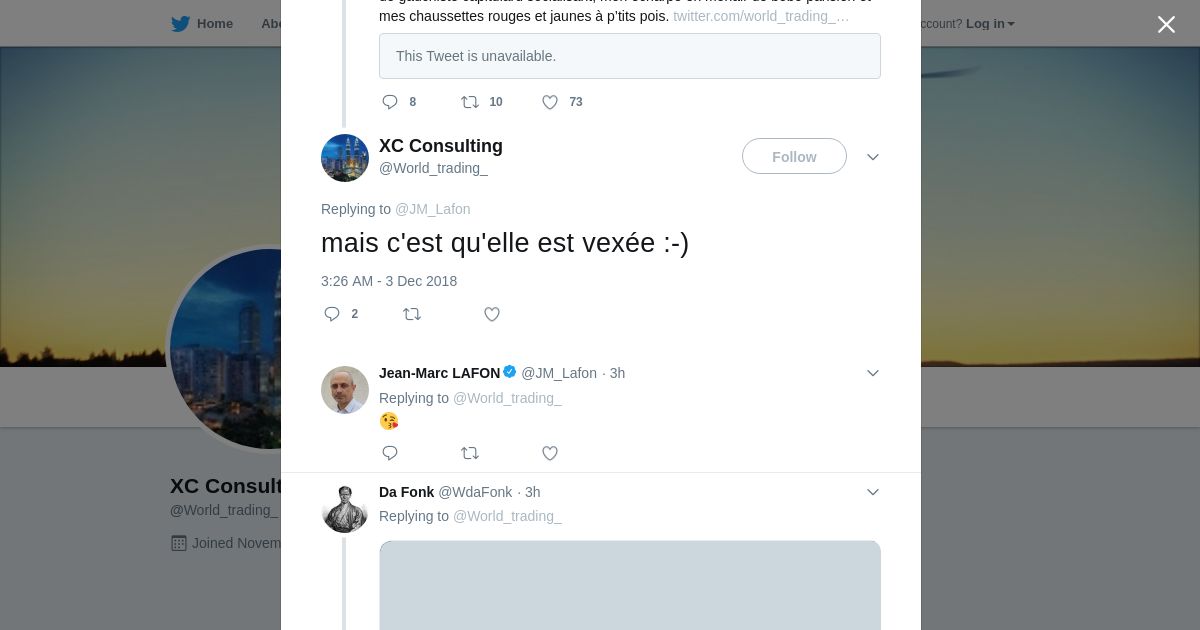
Task: Open the truncated twitter.com/world_trading_ link
Action: point(761,16)
